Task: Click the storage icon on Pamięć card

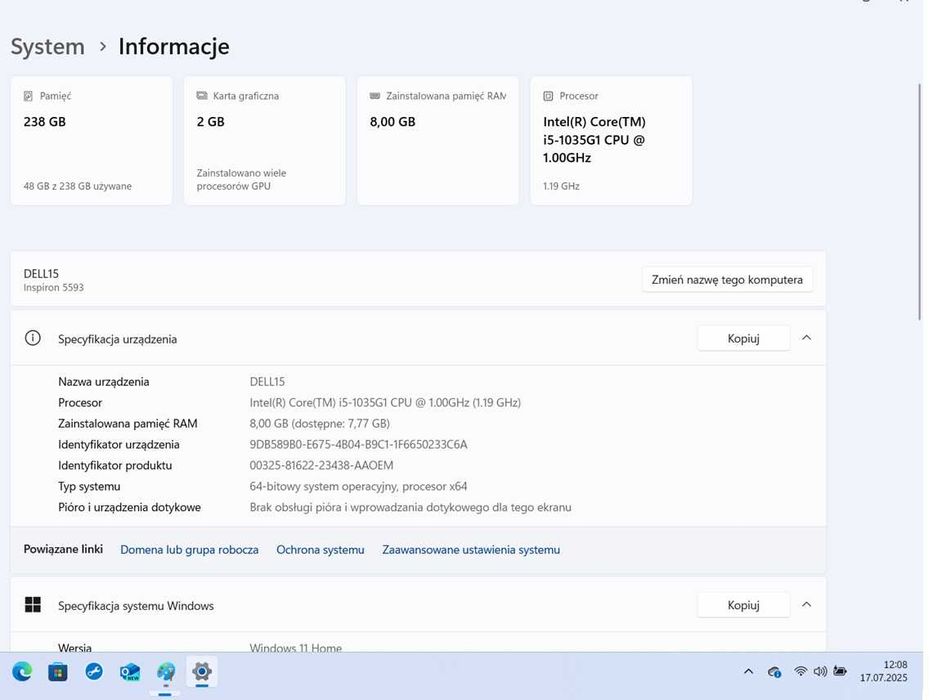Action: 28,96
